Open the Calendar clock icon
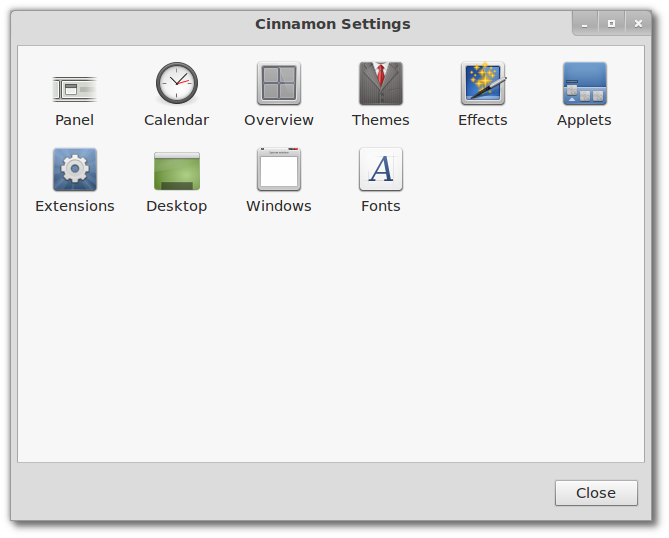Image resolution: width=669 pixels, height=538 pixels. pos(177,84)
